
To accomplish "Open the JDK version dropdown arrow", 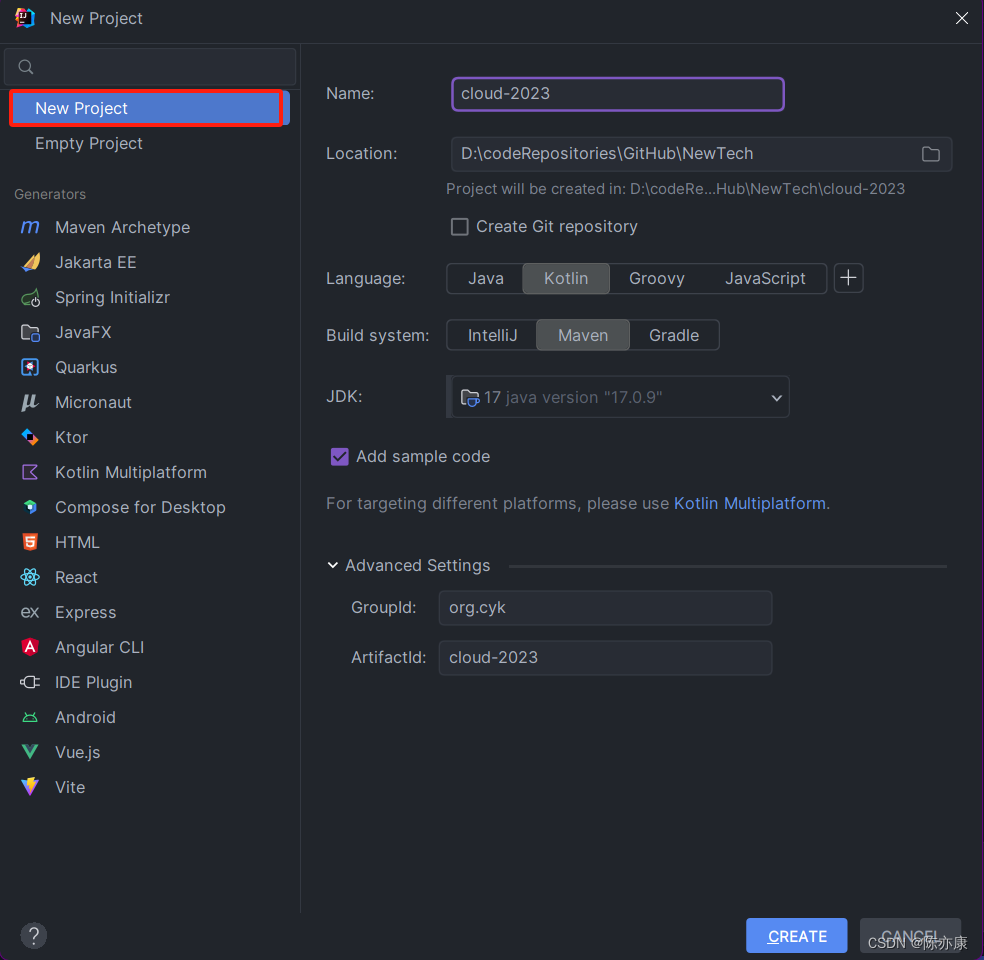I will [776, 398].
